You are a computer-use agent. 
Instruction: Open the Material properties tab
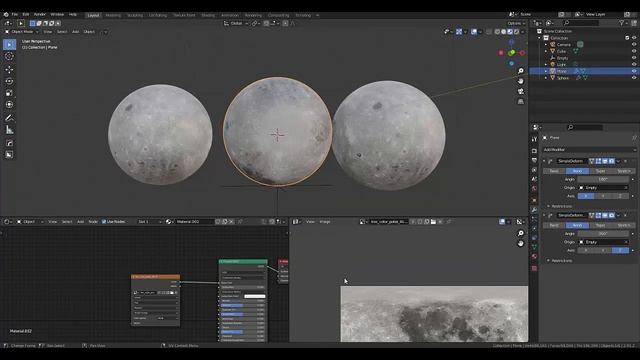534,256
